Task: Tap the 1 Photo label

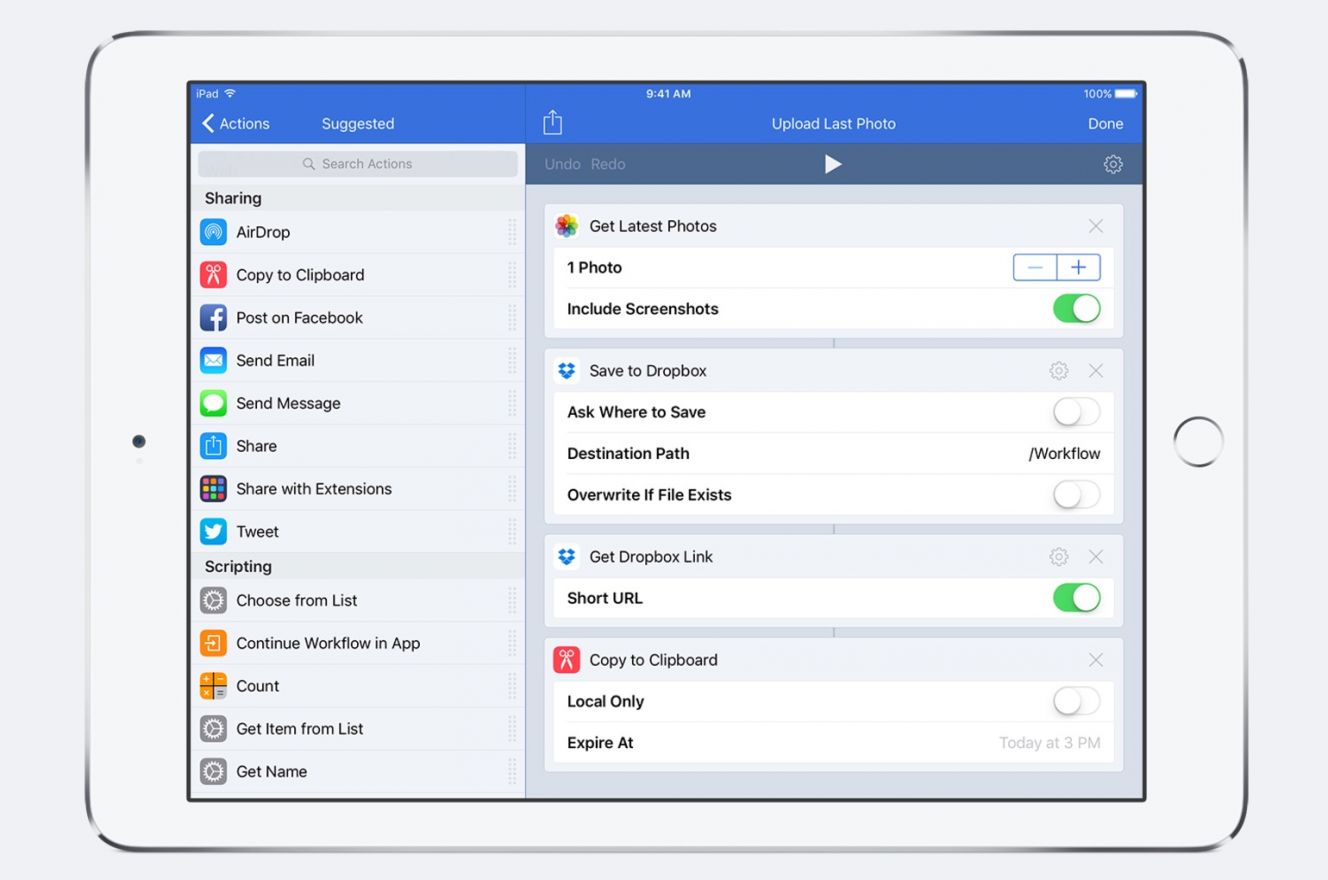Action: point(594,268)
